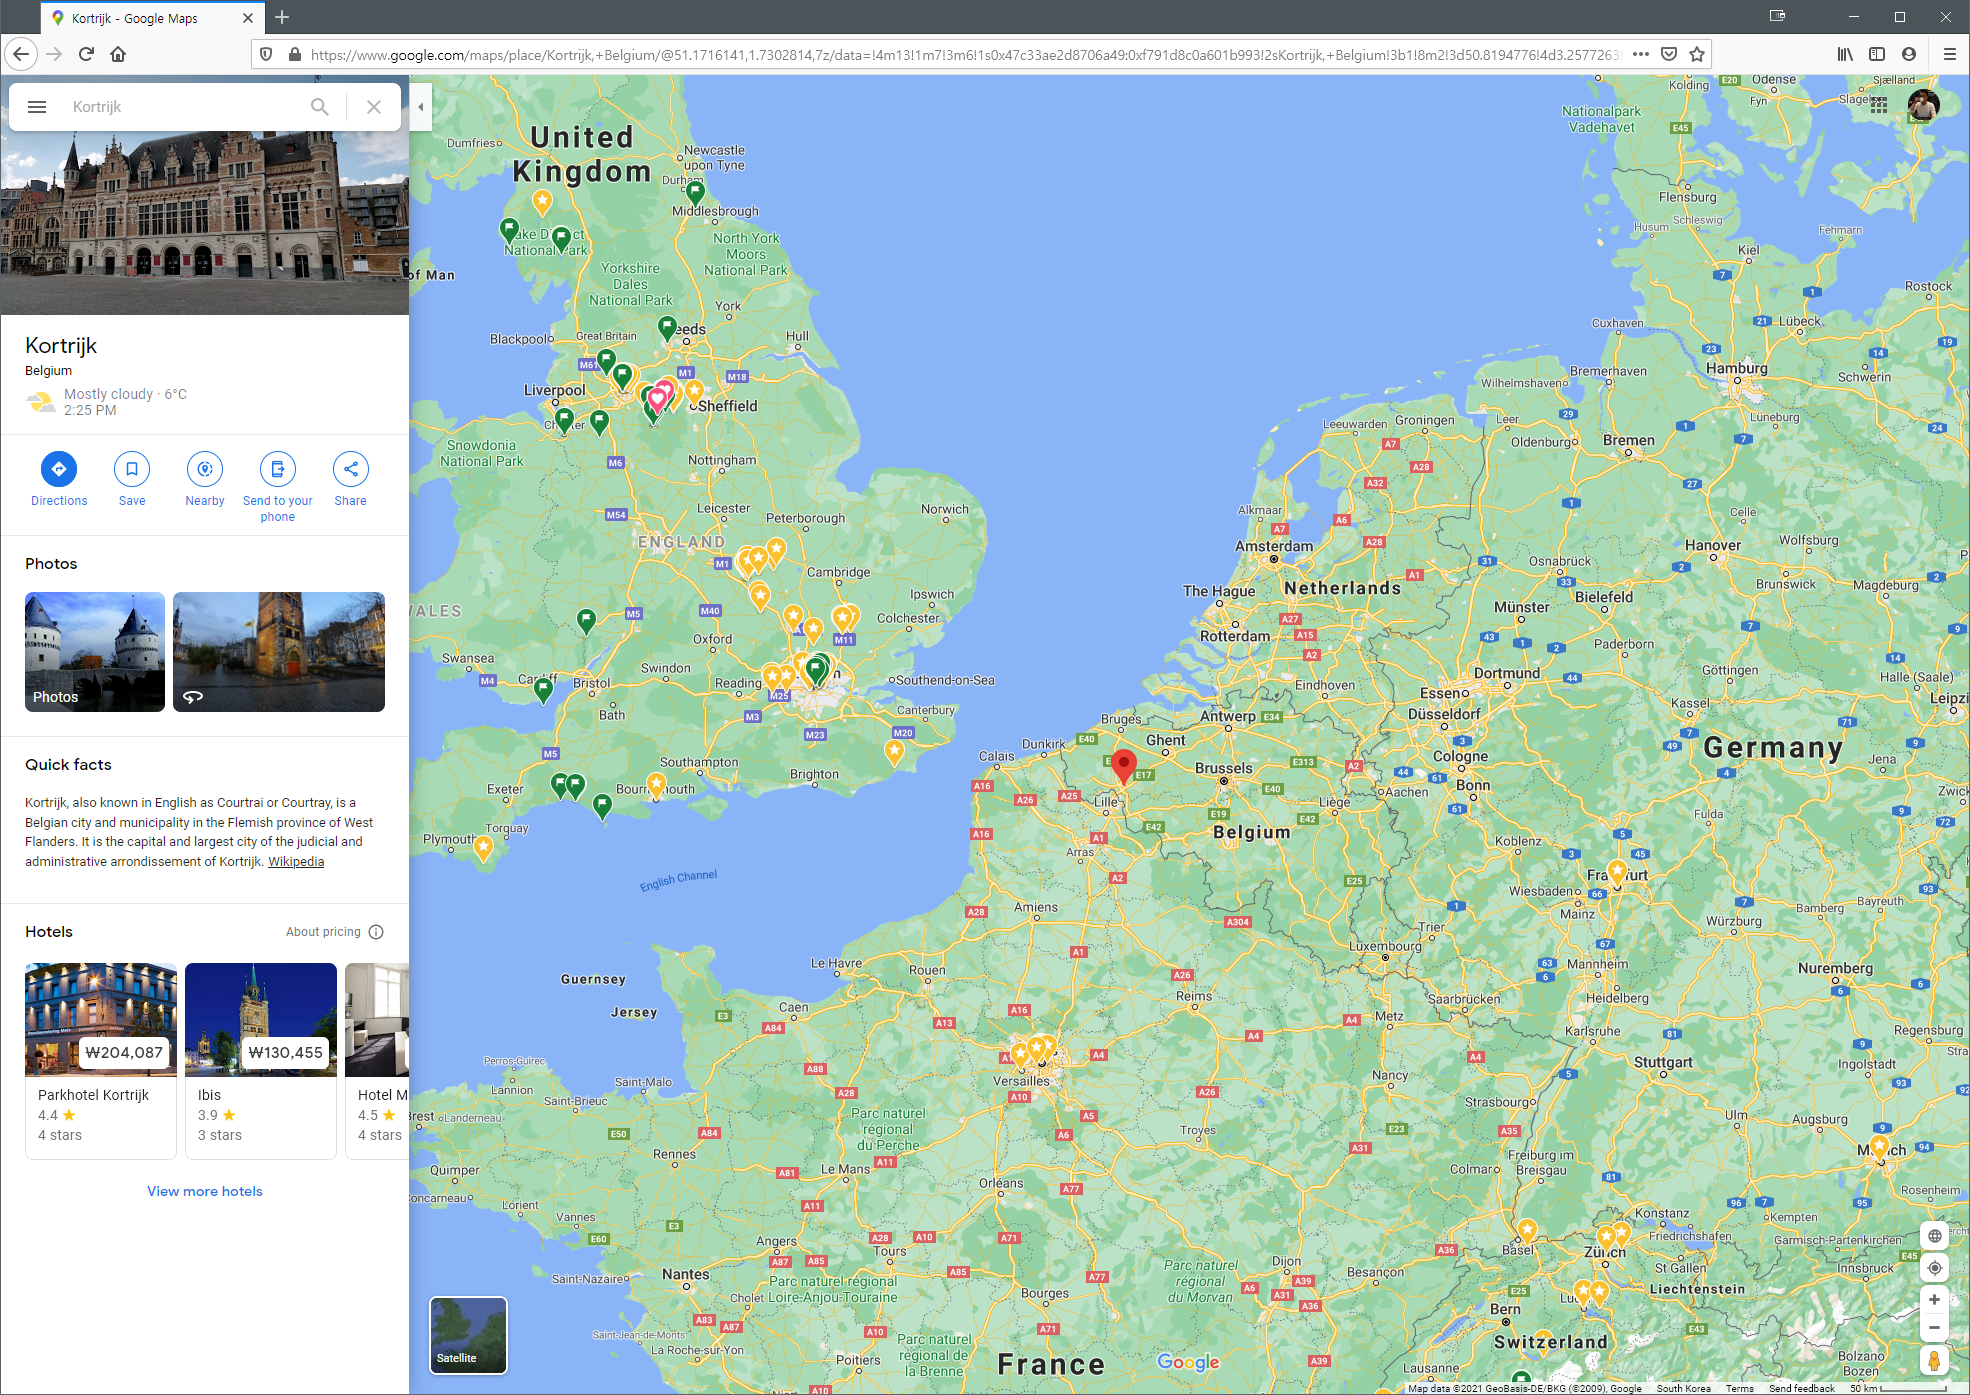Click the Nearby search icon
This screenshot has height=1395, width=1970.
point(205,469)
